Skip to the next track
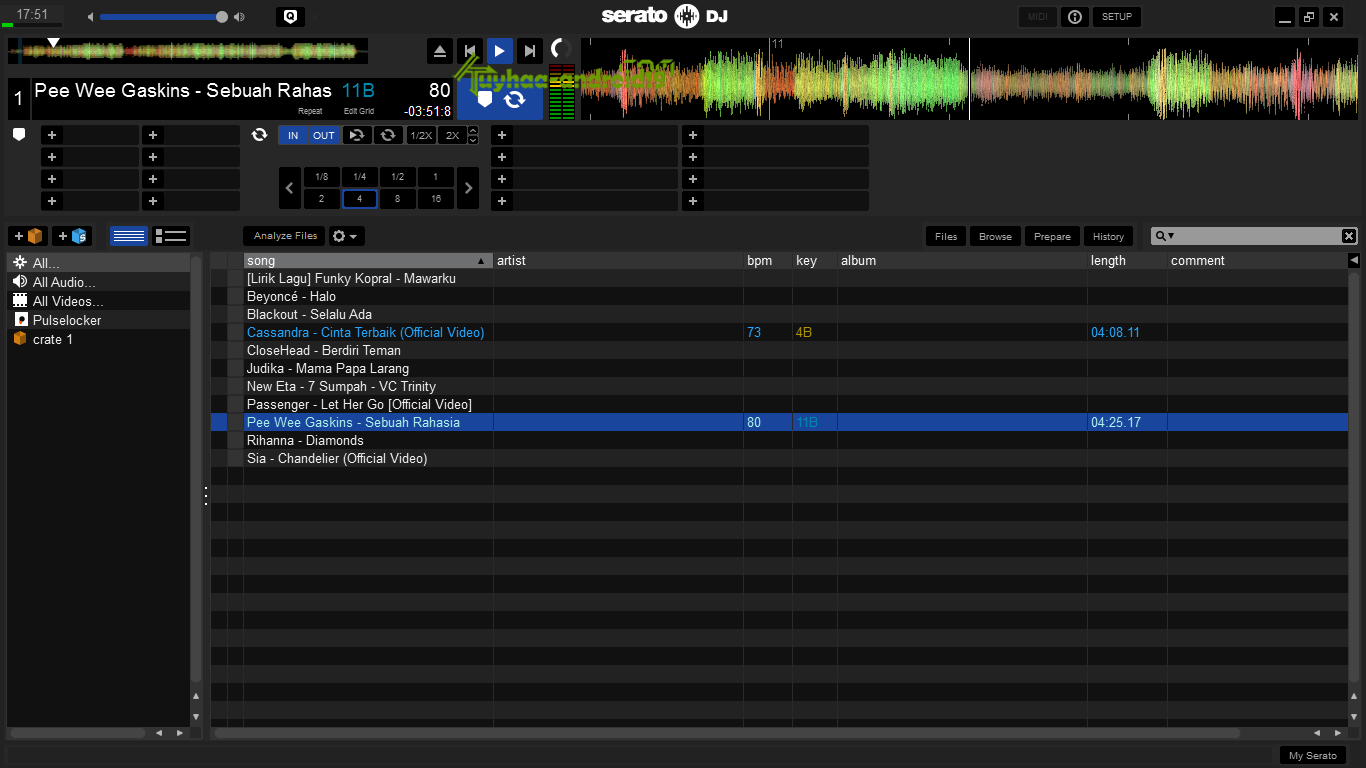This screenshot has width=1366, height=768. coord(530,51)
